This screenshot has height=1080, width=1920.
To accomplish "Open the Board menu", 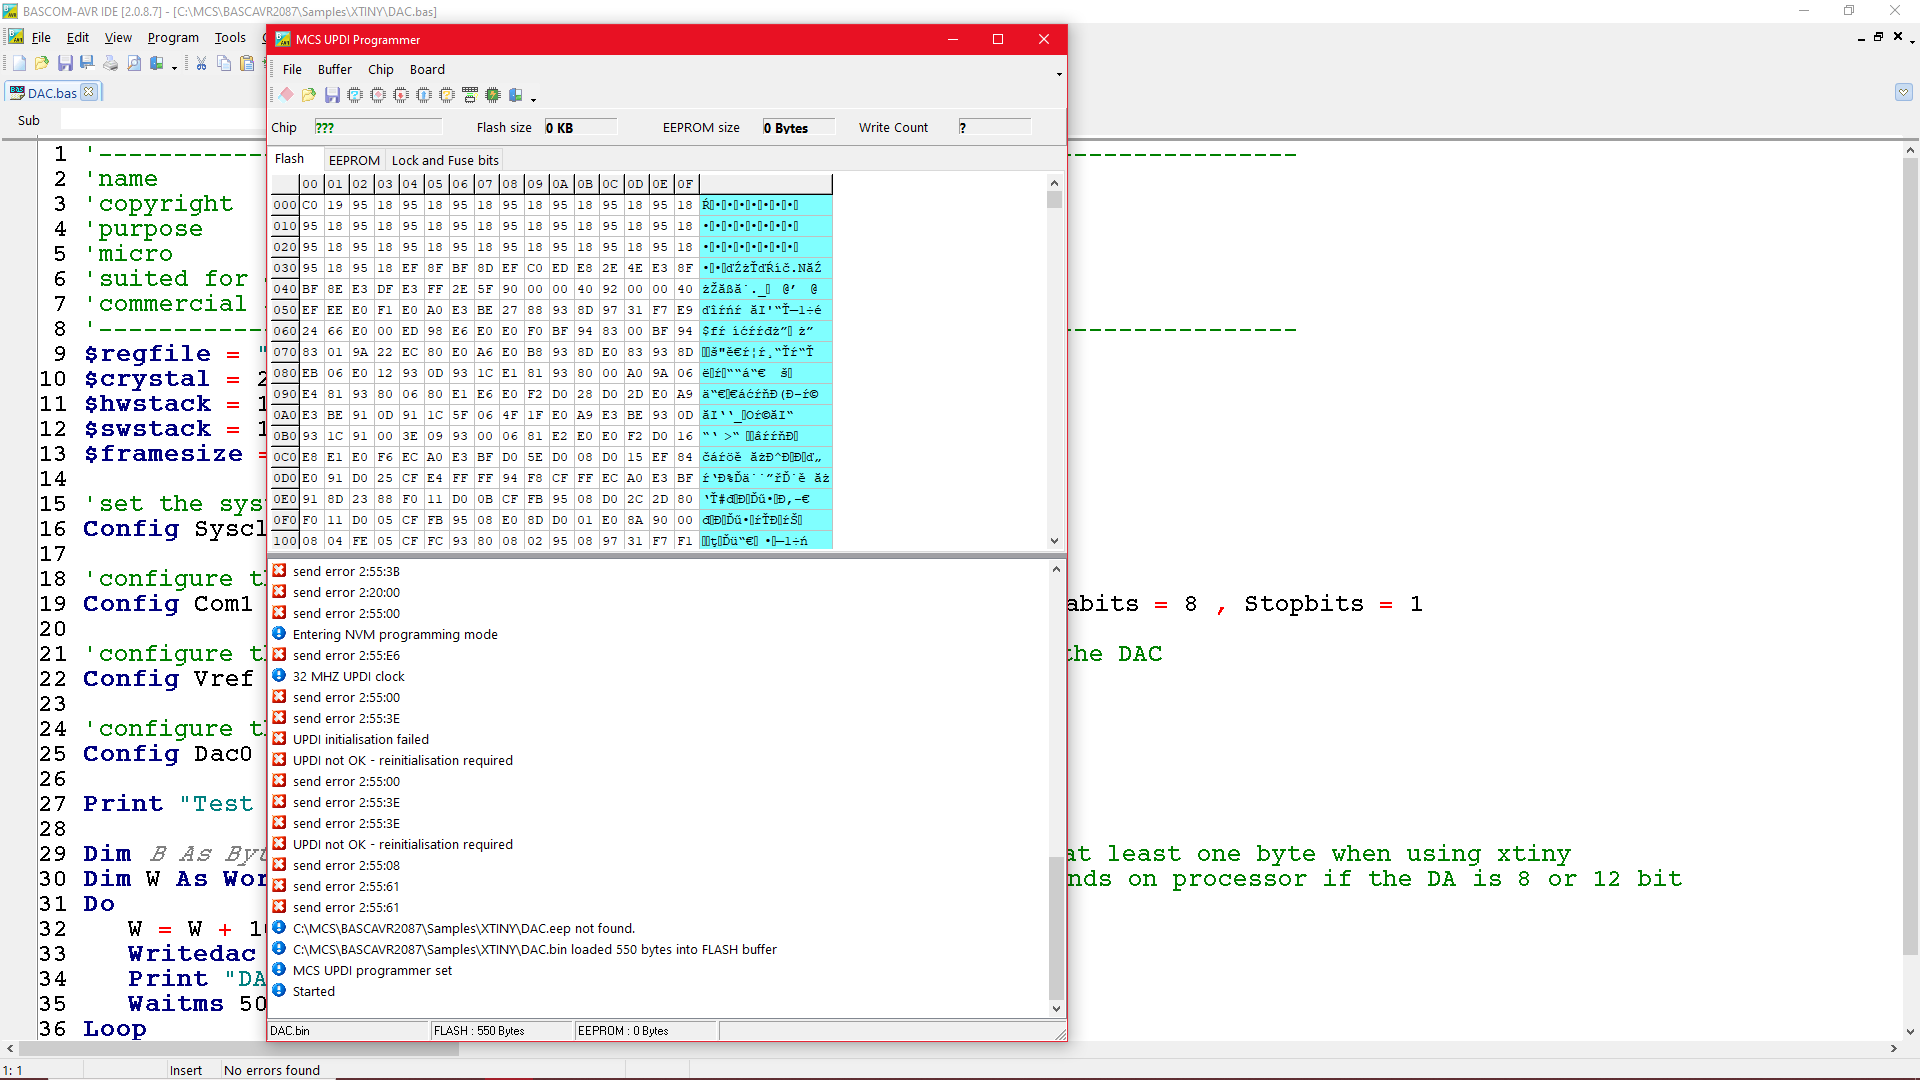I will pyautogui.click(x=427, y=69).
